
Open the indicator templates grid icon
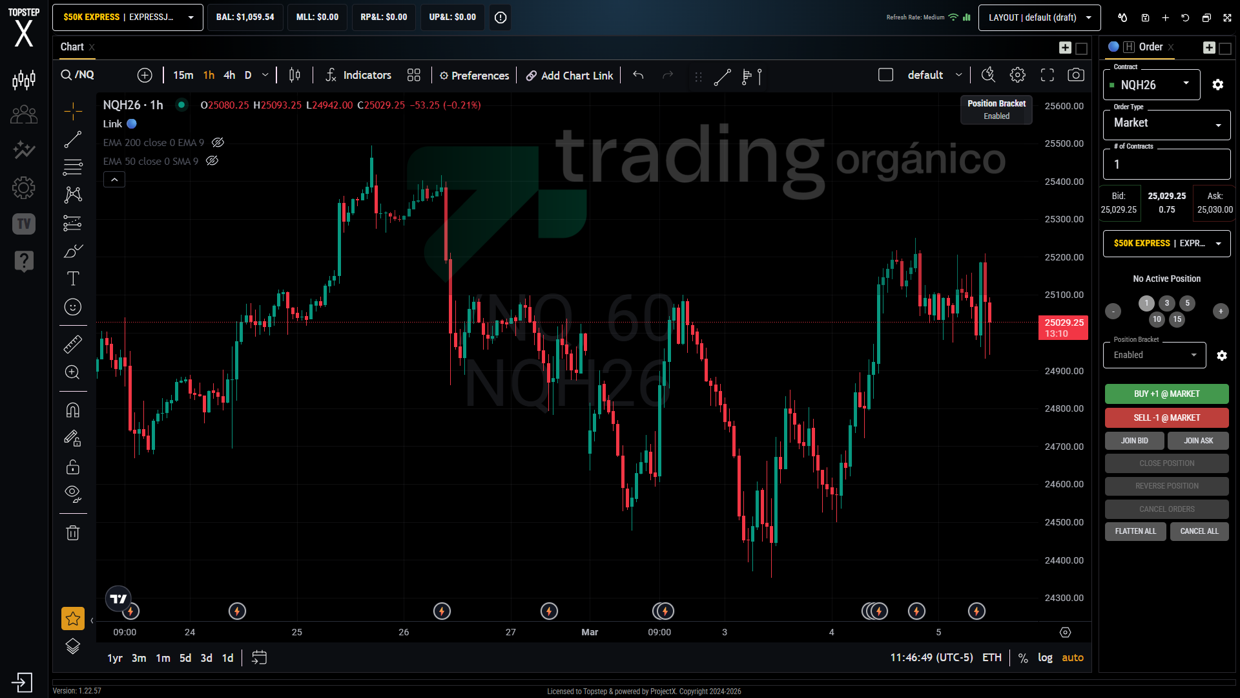414,75
